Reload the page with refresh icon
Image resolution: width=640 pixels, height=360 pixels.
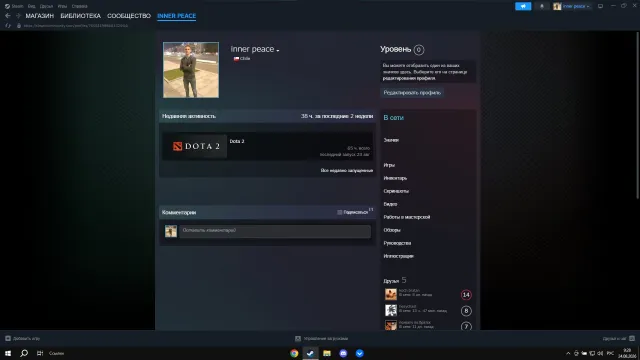pos(8,25)
